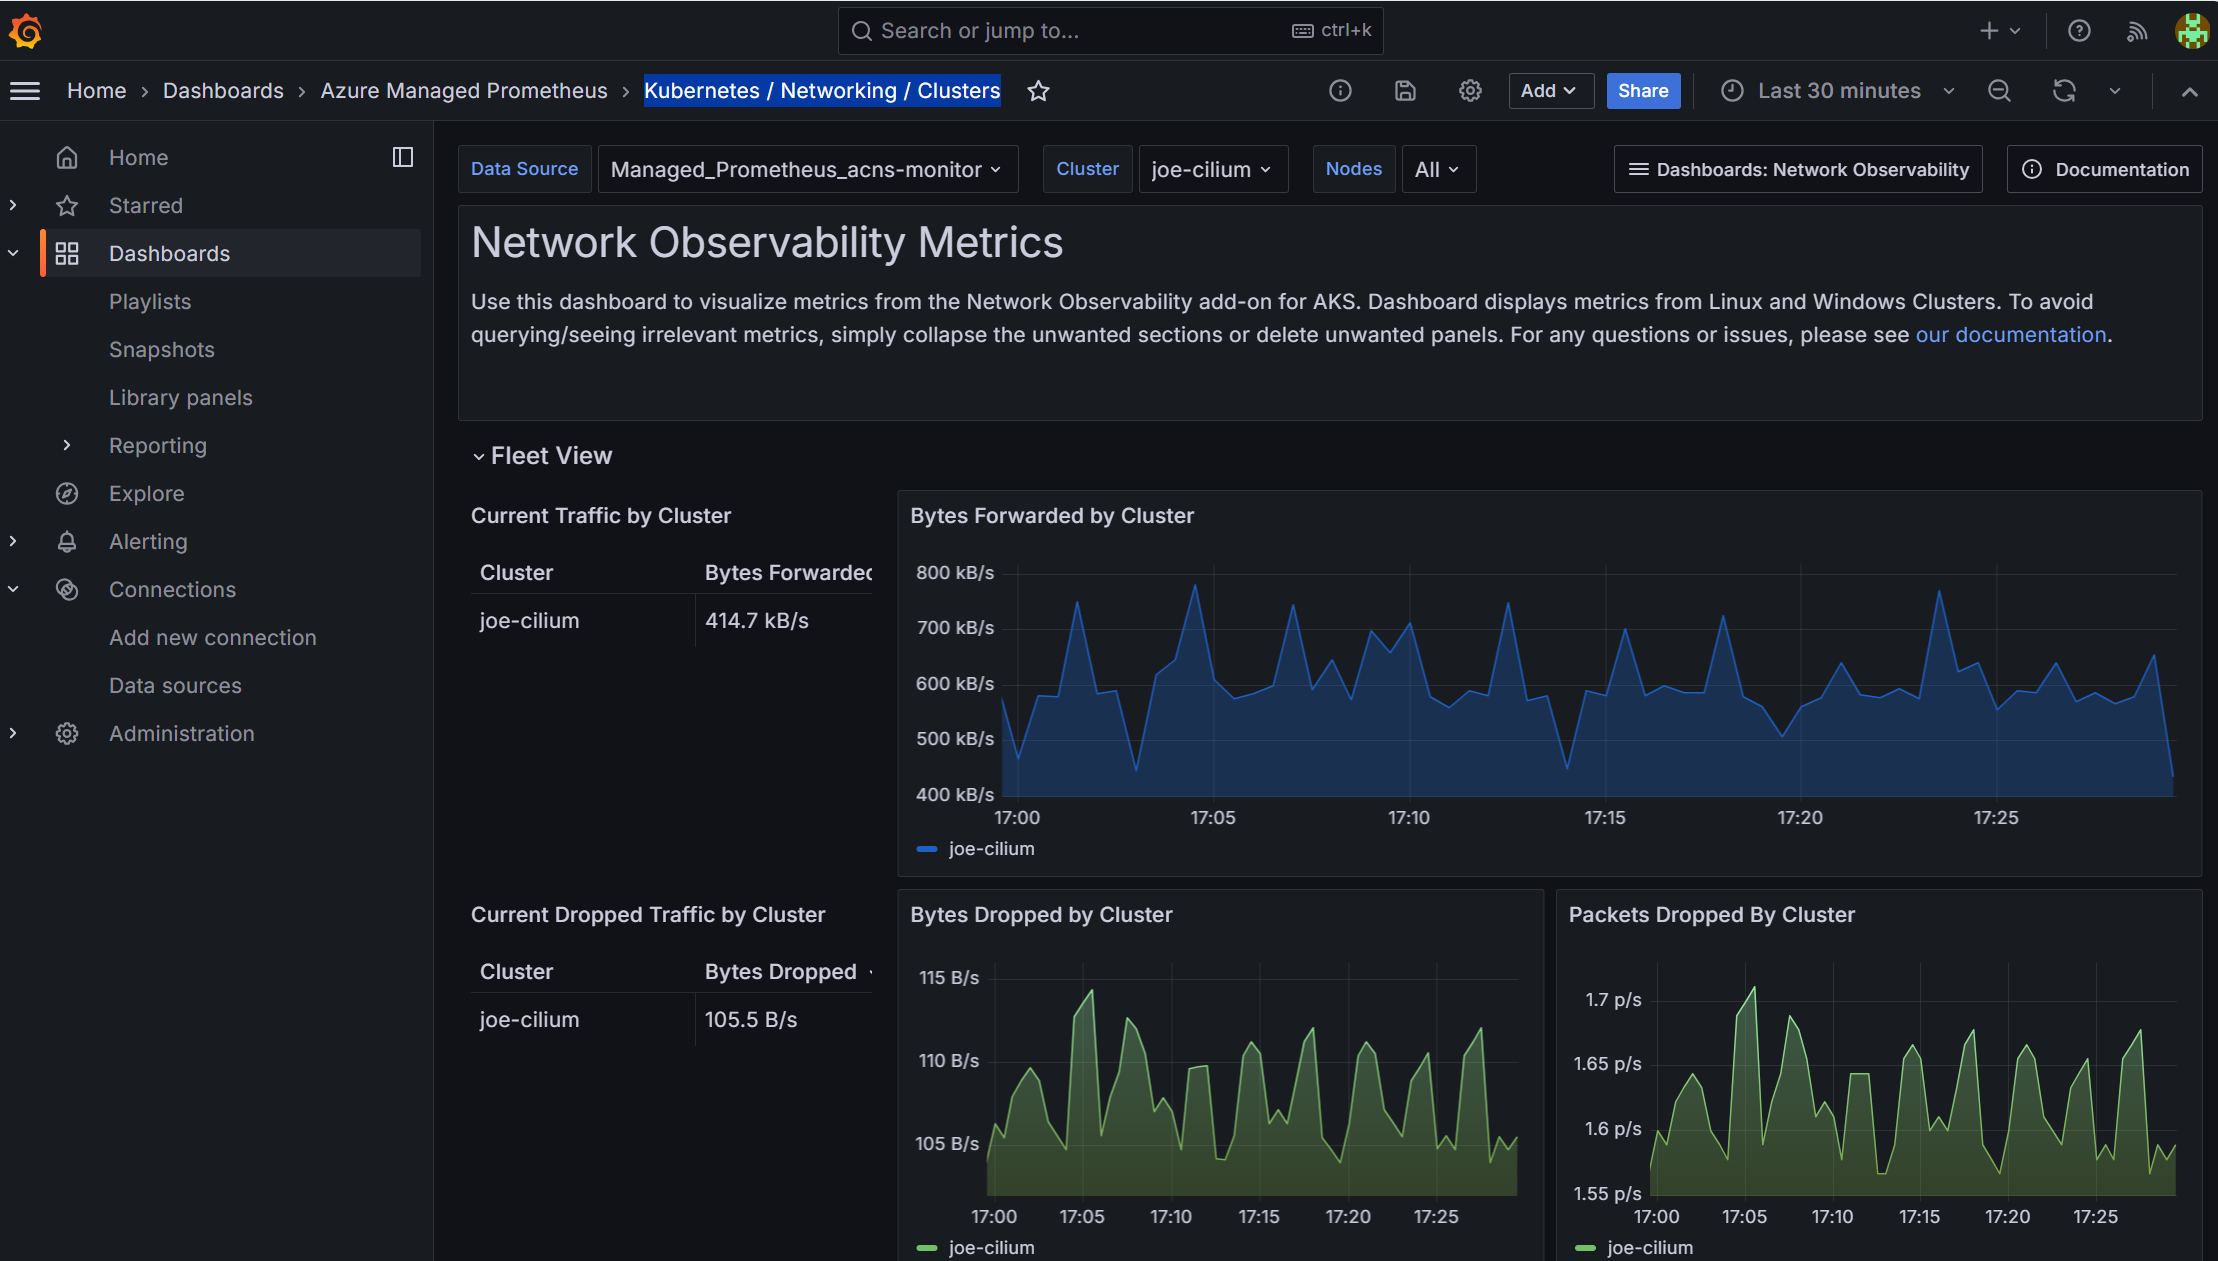
Task: Sort table by Bytes Forwarded column header
Action: click(x=788, y=573)
